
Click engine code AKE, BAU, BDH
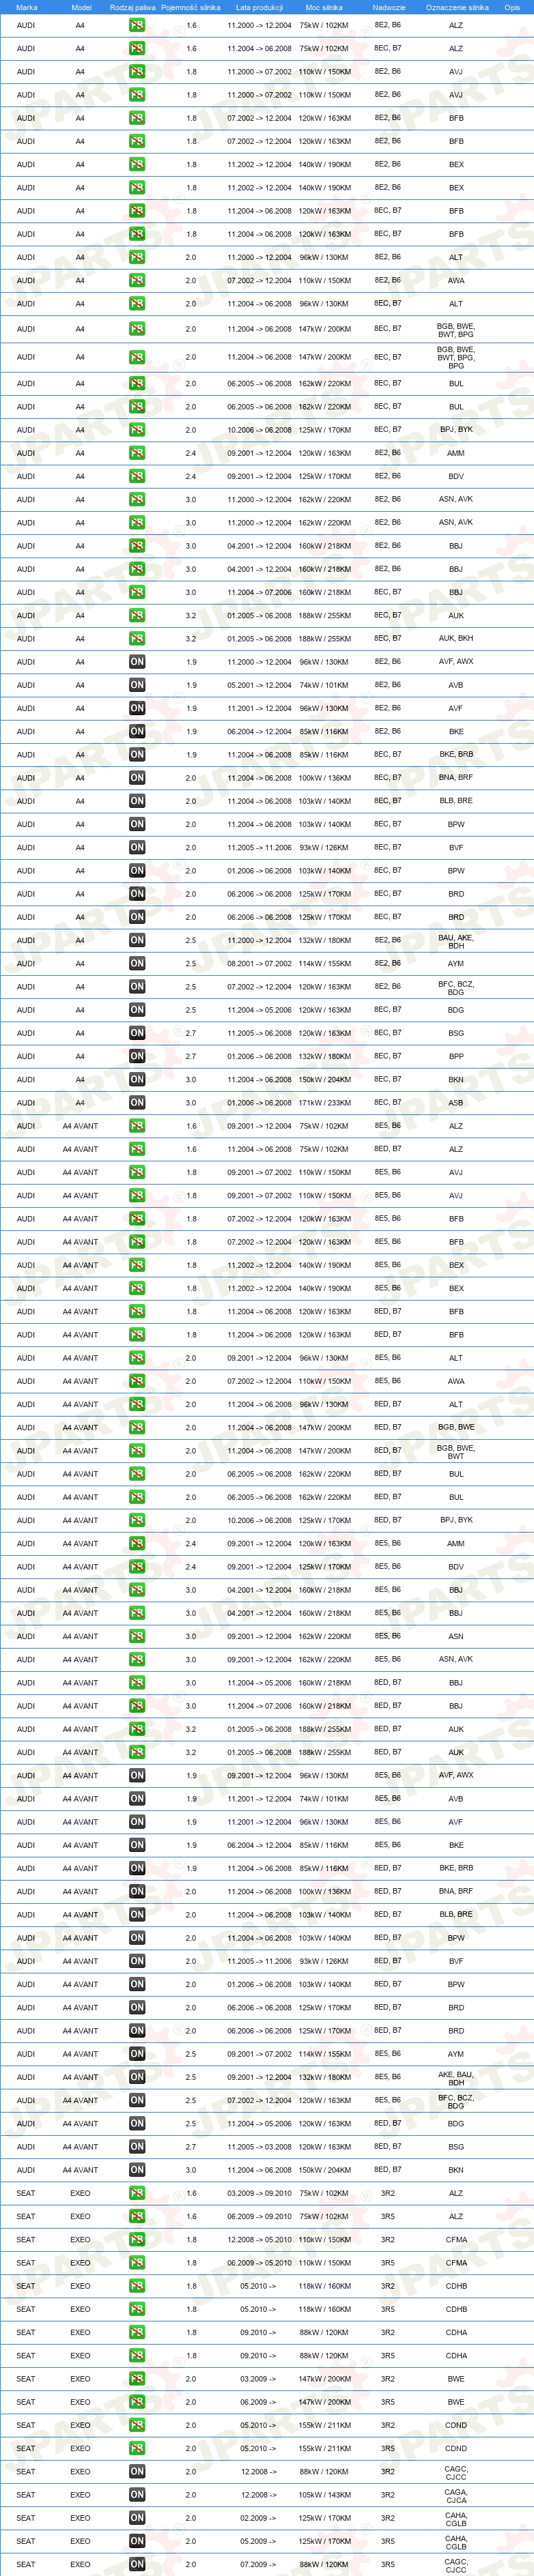click(x=456, y=2078)
